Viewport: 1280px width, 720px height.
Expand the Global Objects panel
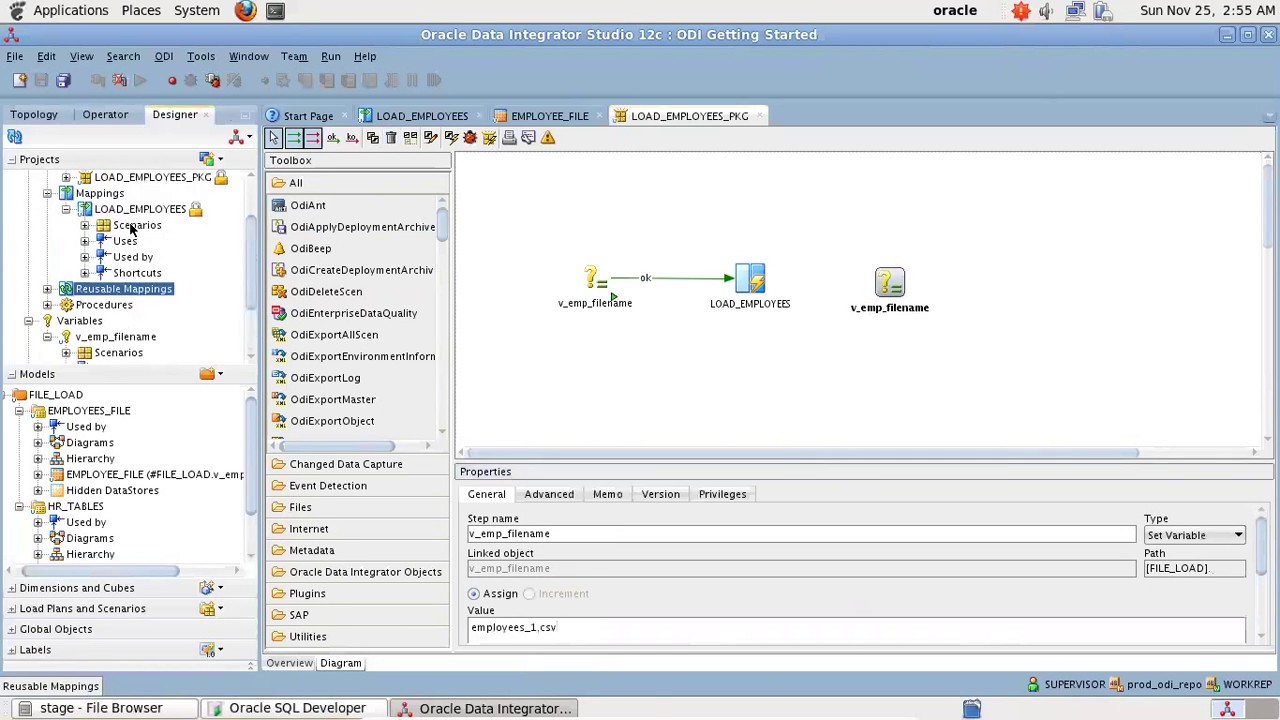tap(11, 629)
